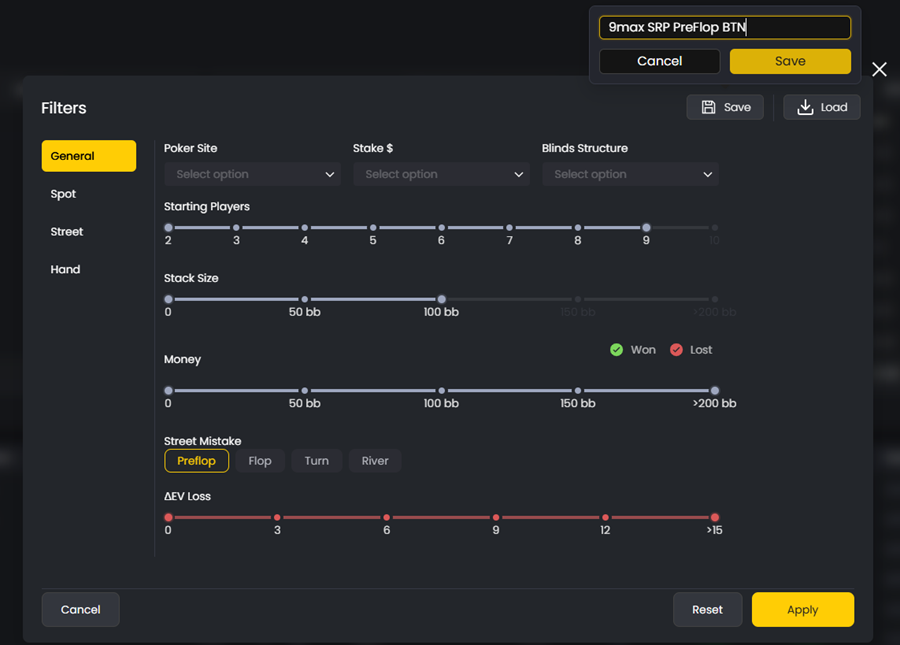Enable the Flop street mistake filter

pyautogui.click(x=260, y=461)
